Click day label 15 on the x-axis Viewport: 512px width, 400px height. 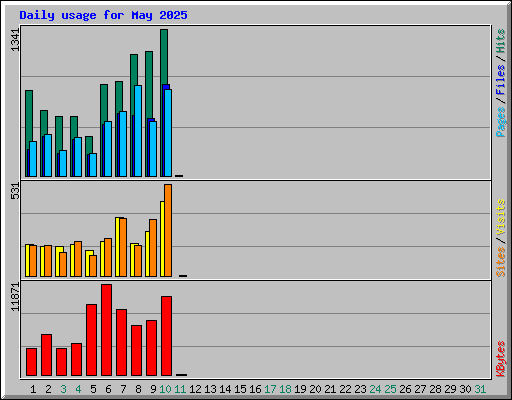click(240, 389)
